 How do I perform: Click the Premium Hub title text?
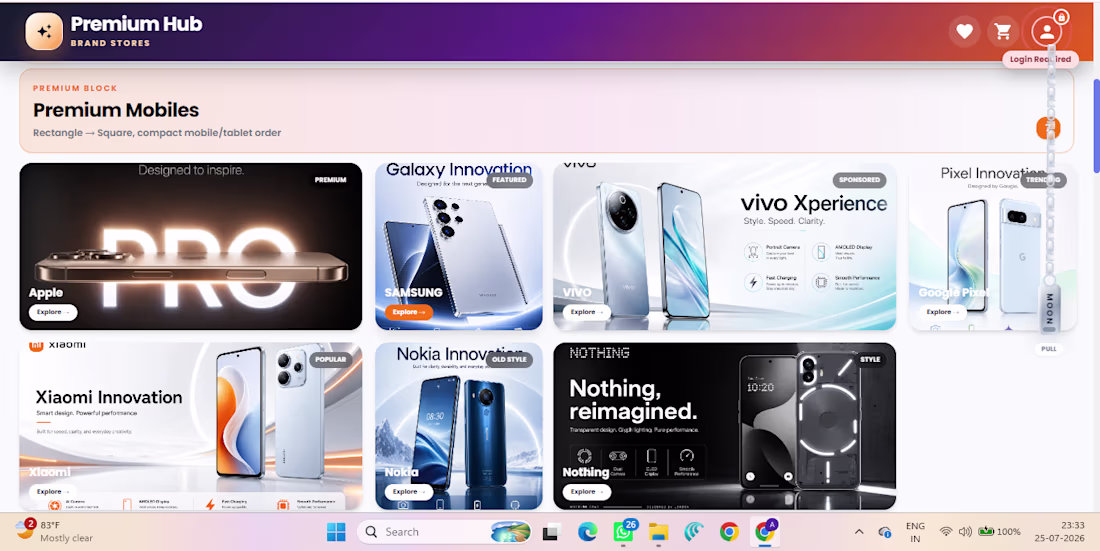pyautogui.click(x=136, y=25)
